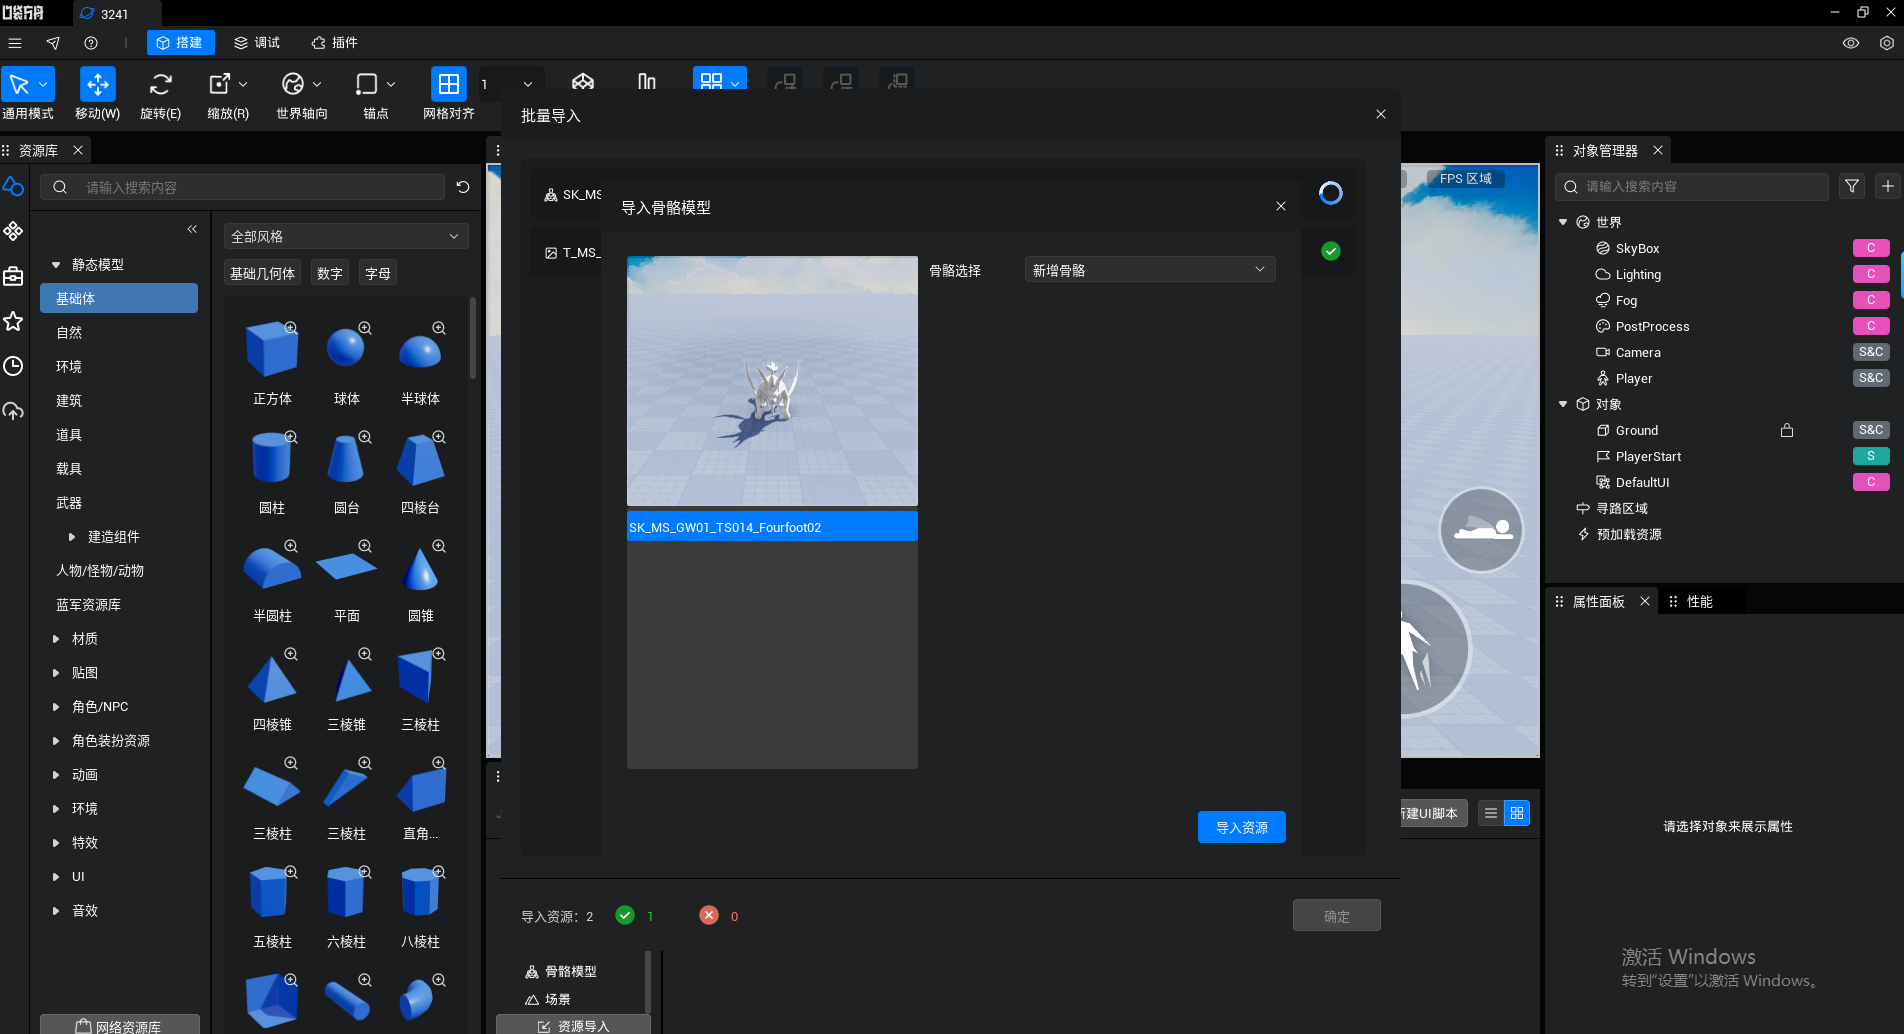This screenshot has height=1034, width=1904.
Task: Click the 确定 confirm button
Action: coord(1336,915)
